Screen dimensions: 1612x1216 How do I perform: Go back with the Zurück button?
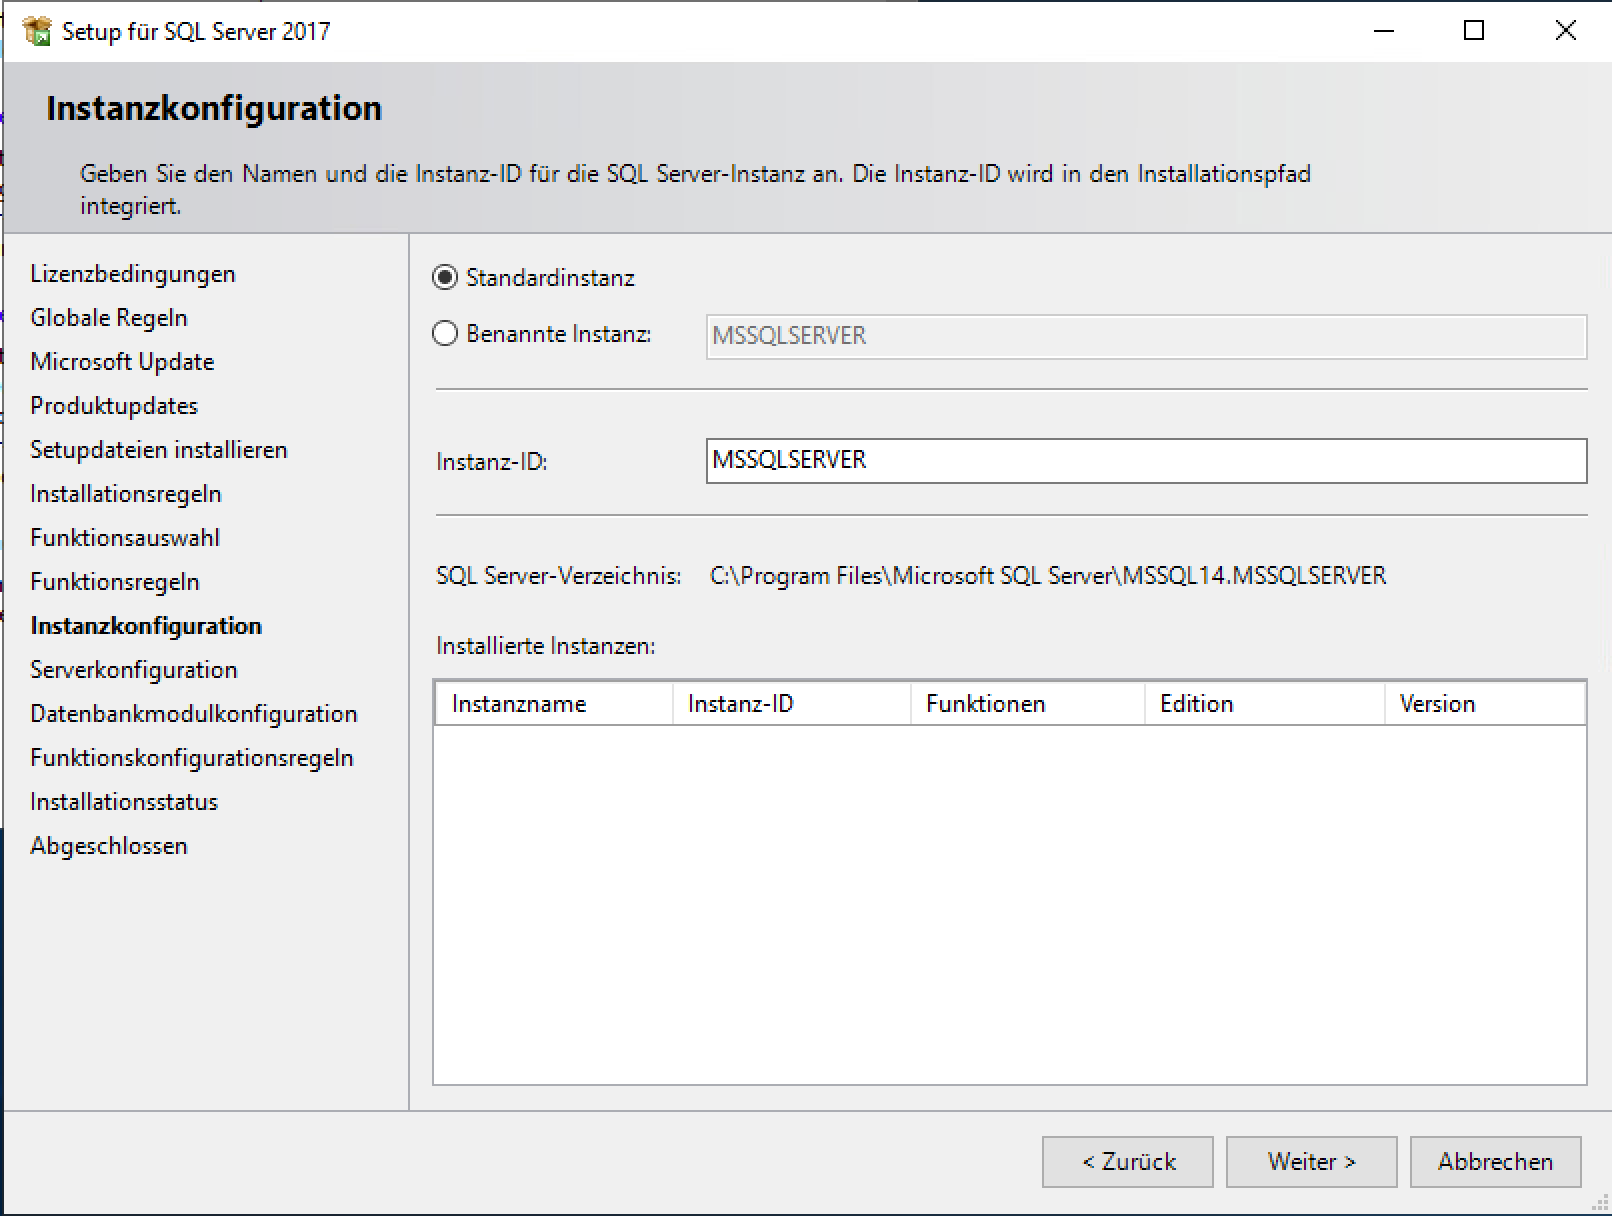1127,1162
